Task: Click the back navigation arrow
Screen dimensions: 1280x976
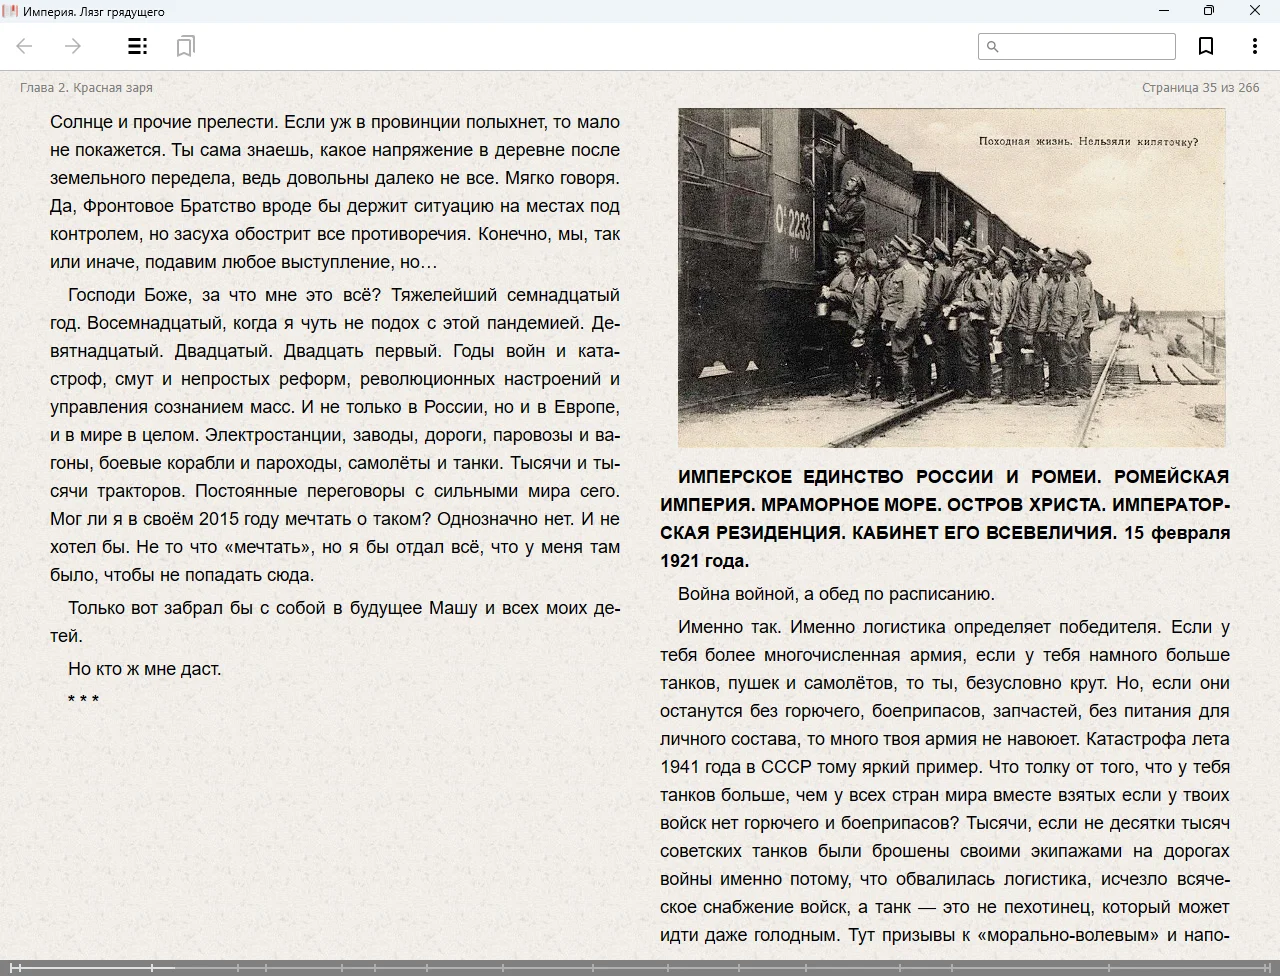Action: [x=25, y=46]
